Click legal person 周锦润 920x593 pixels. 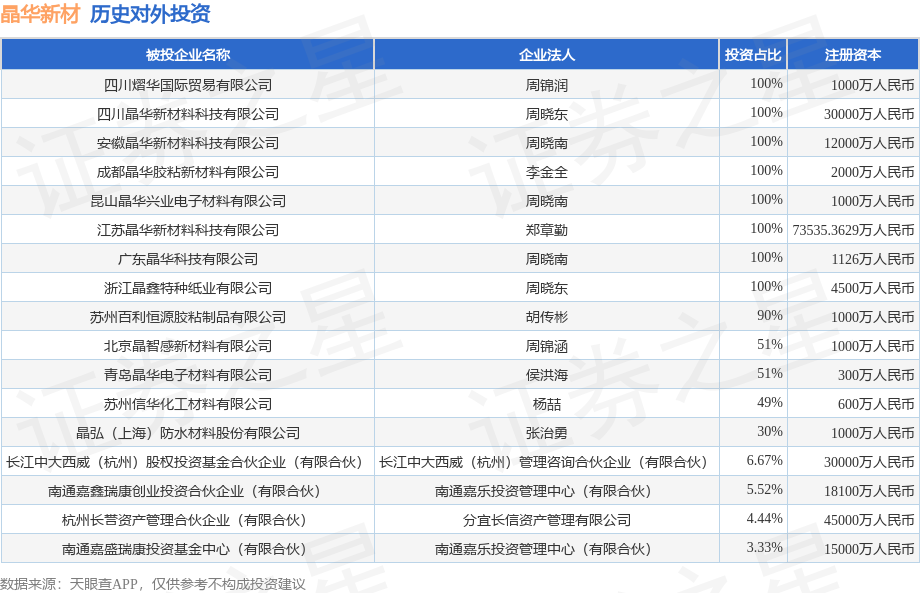click(546, 85)
